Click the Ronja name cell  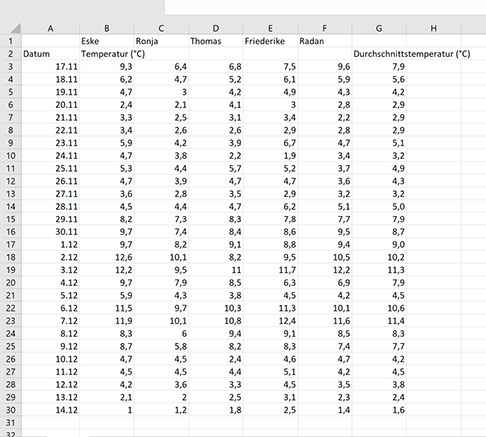(x=161, y=41)
